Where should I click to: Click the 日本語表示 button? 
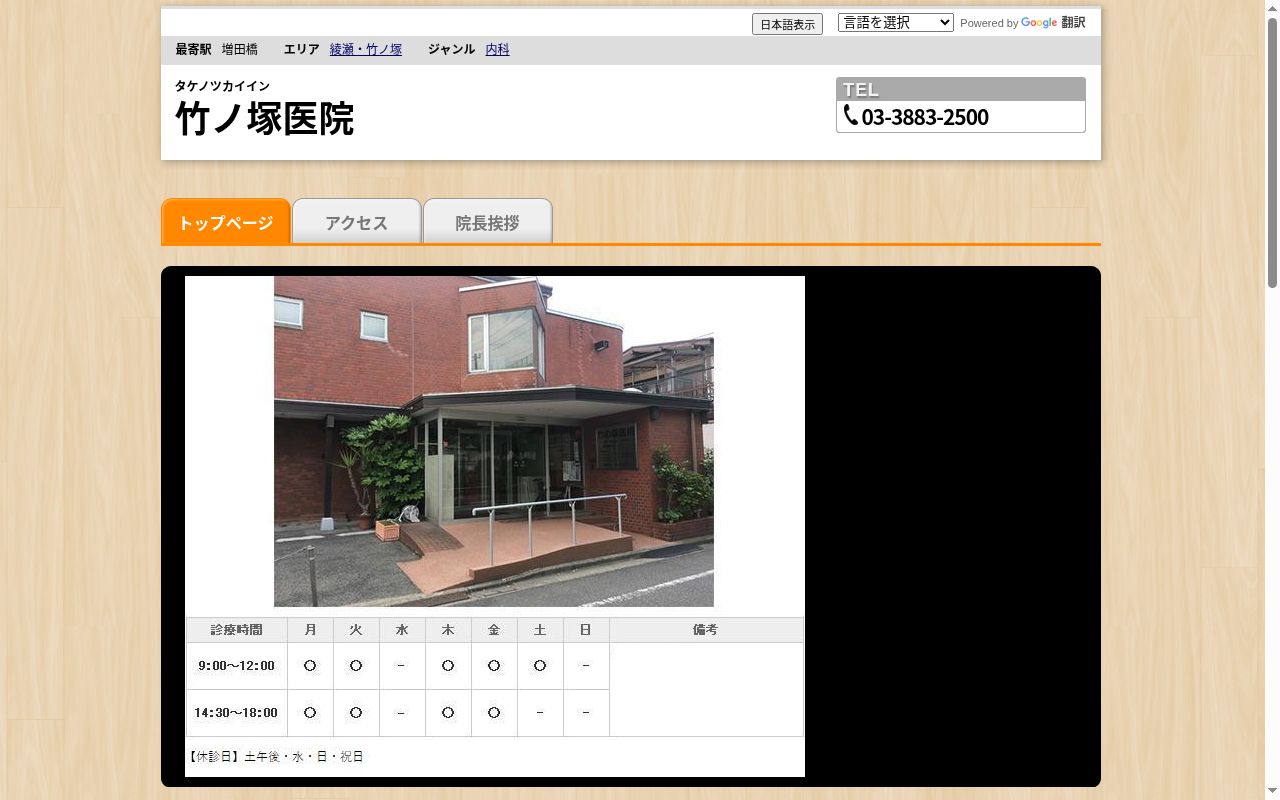coord(787,24)
